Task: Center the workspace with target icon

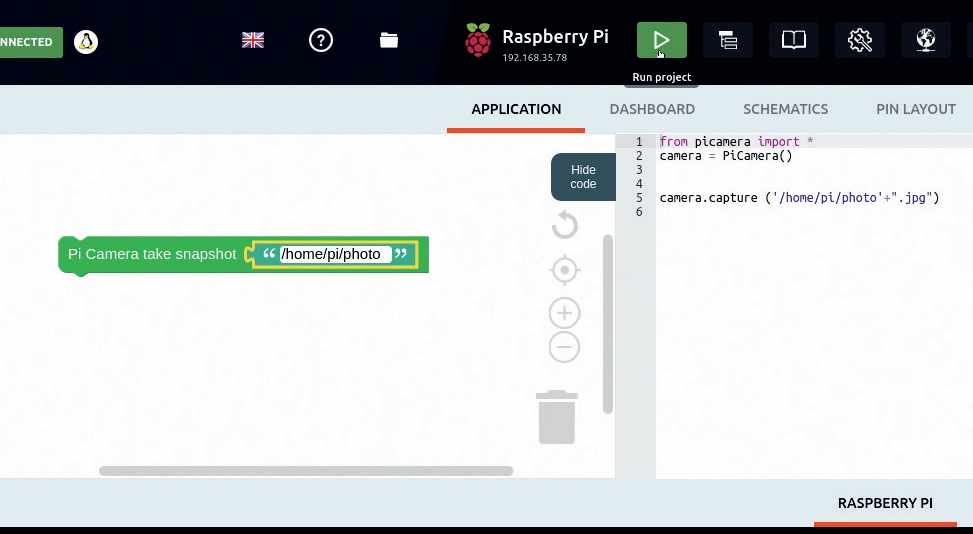Action: (x=565, y=270)
